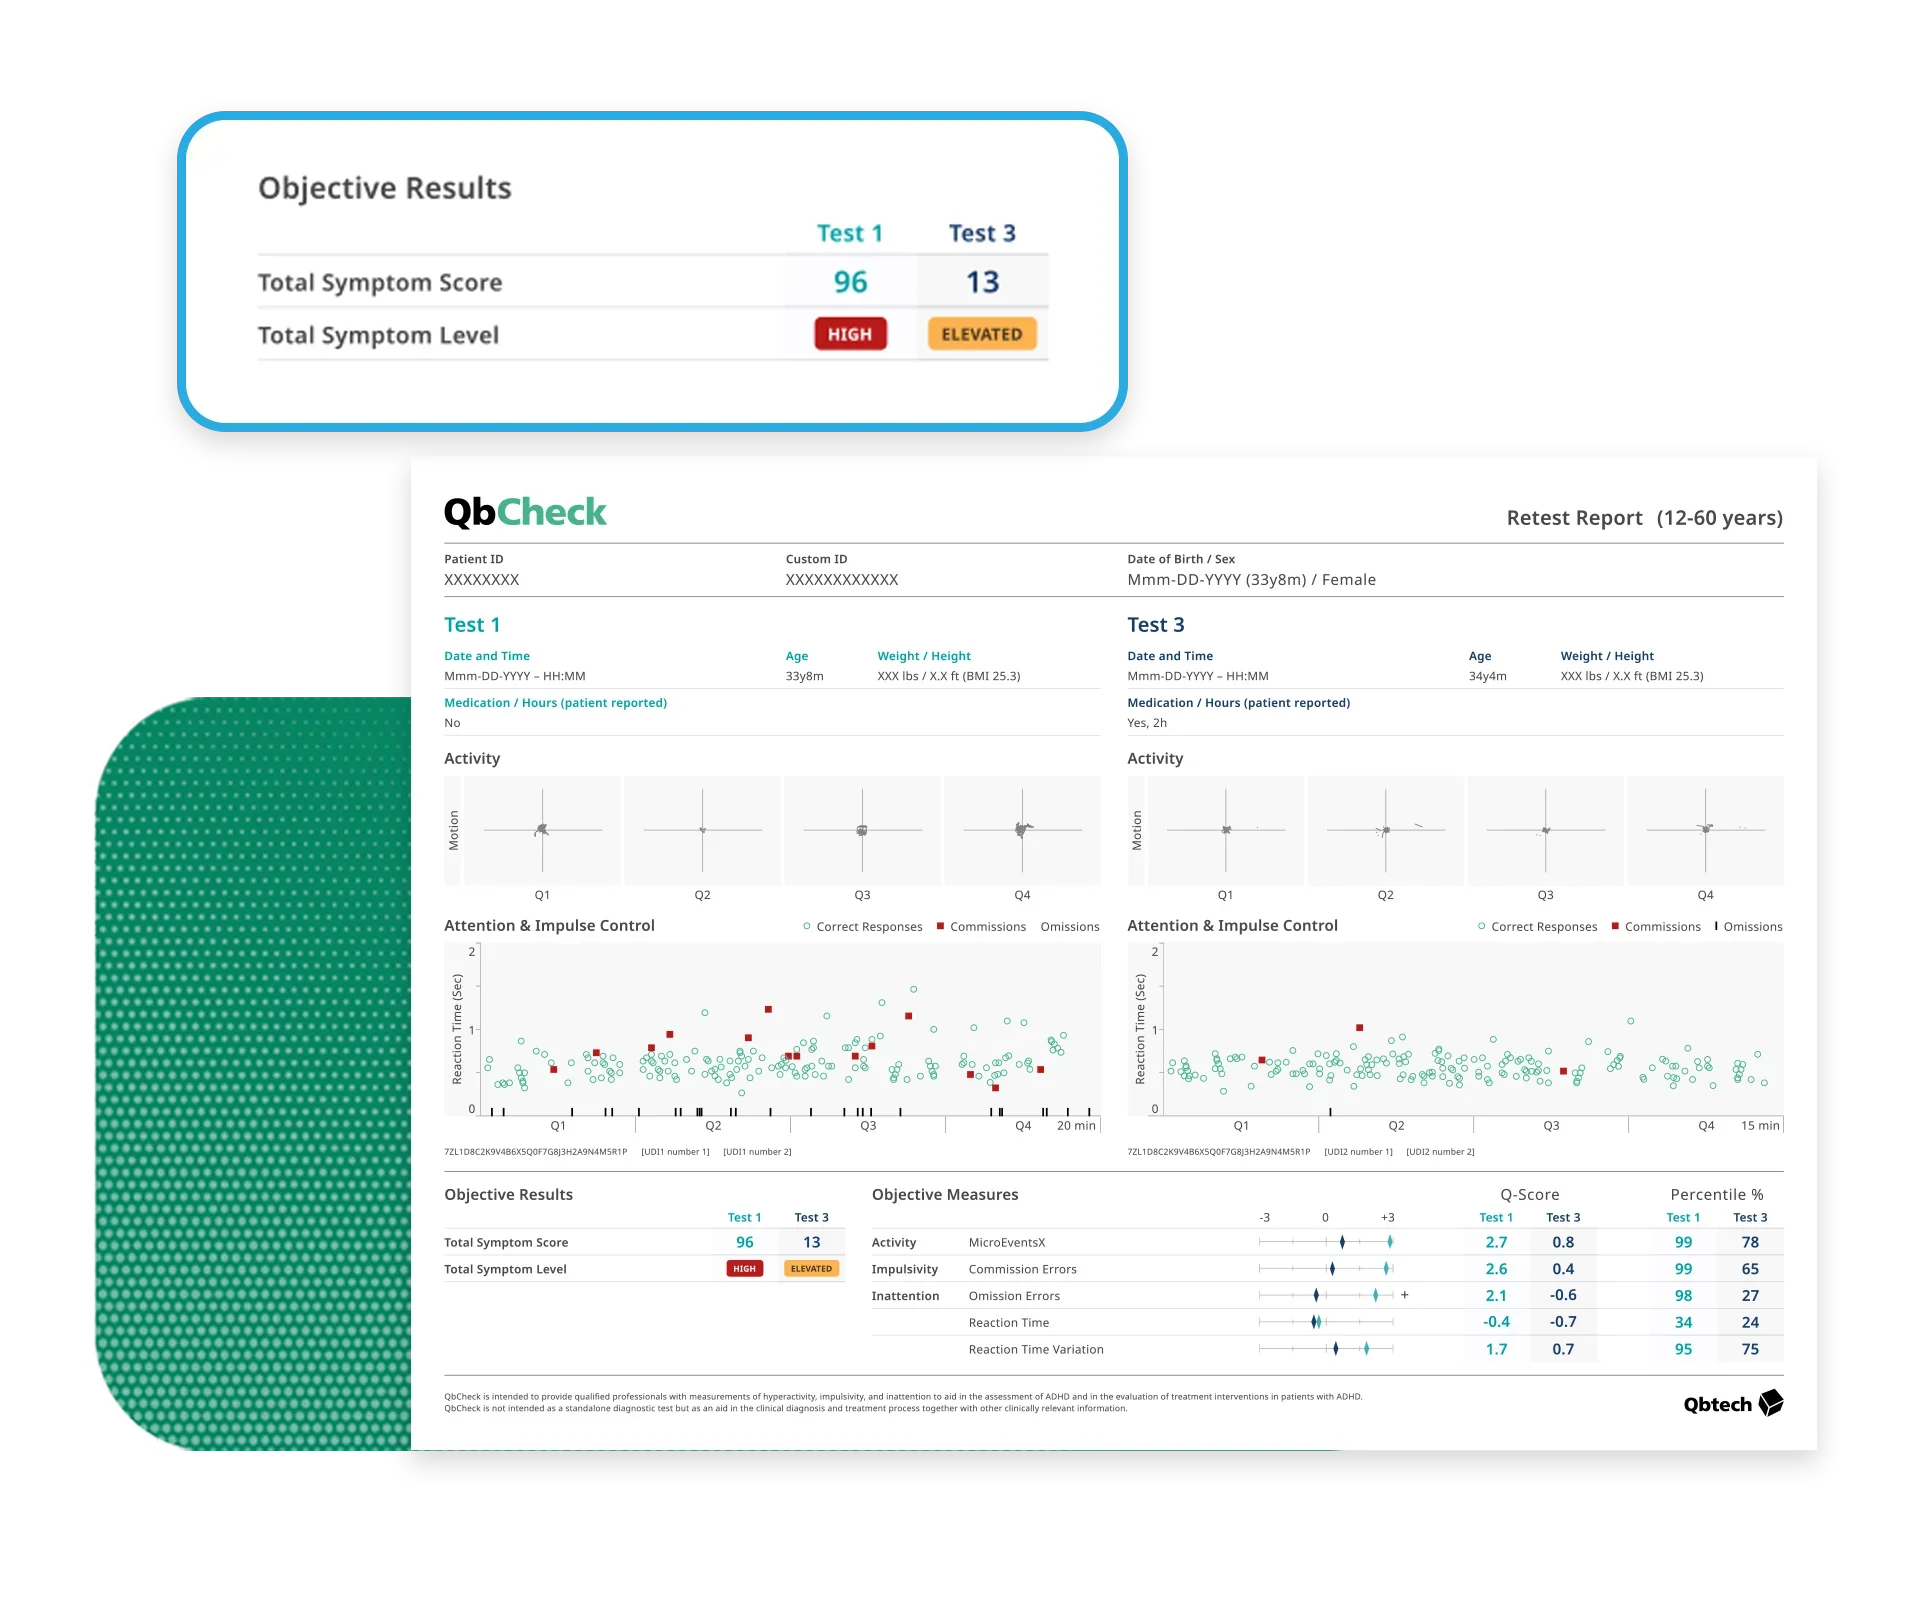
Task: Click the Reaction Time Variation scale
Action: [x=1326, y=1349]
